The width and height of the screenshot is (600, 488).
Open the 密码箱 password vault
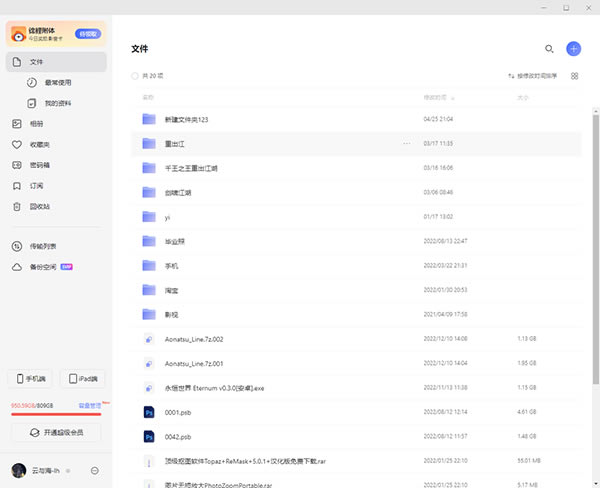click(38, 165)
